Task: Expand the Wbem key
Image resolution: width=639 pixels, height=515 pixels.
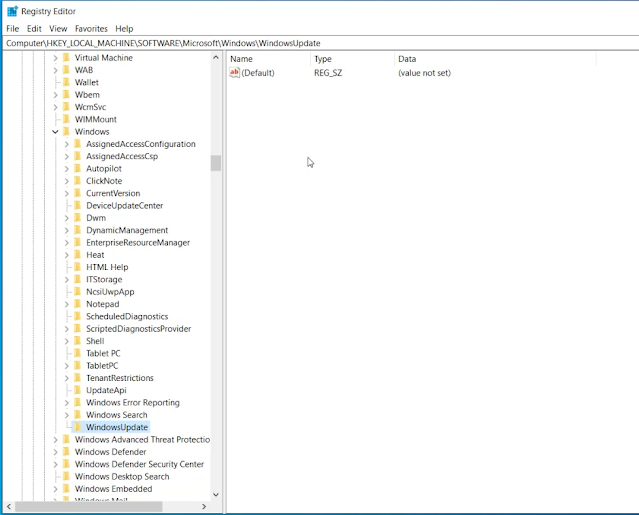Action: coord(55,95)
